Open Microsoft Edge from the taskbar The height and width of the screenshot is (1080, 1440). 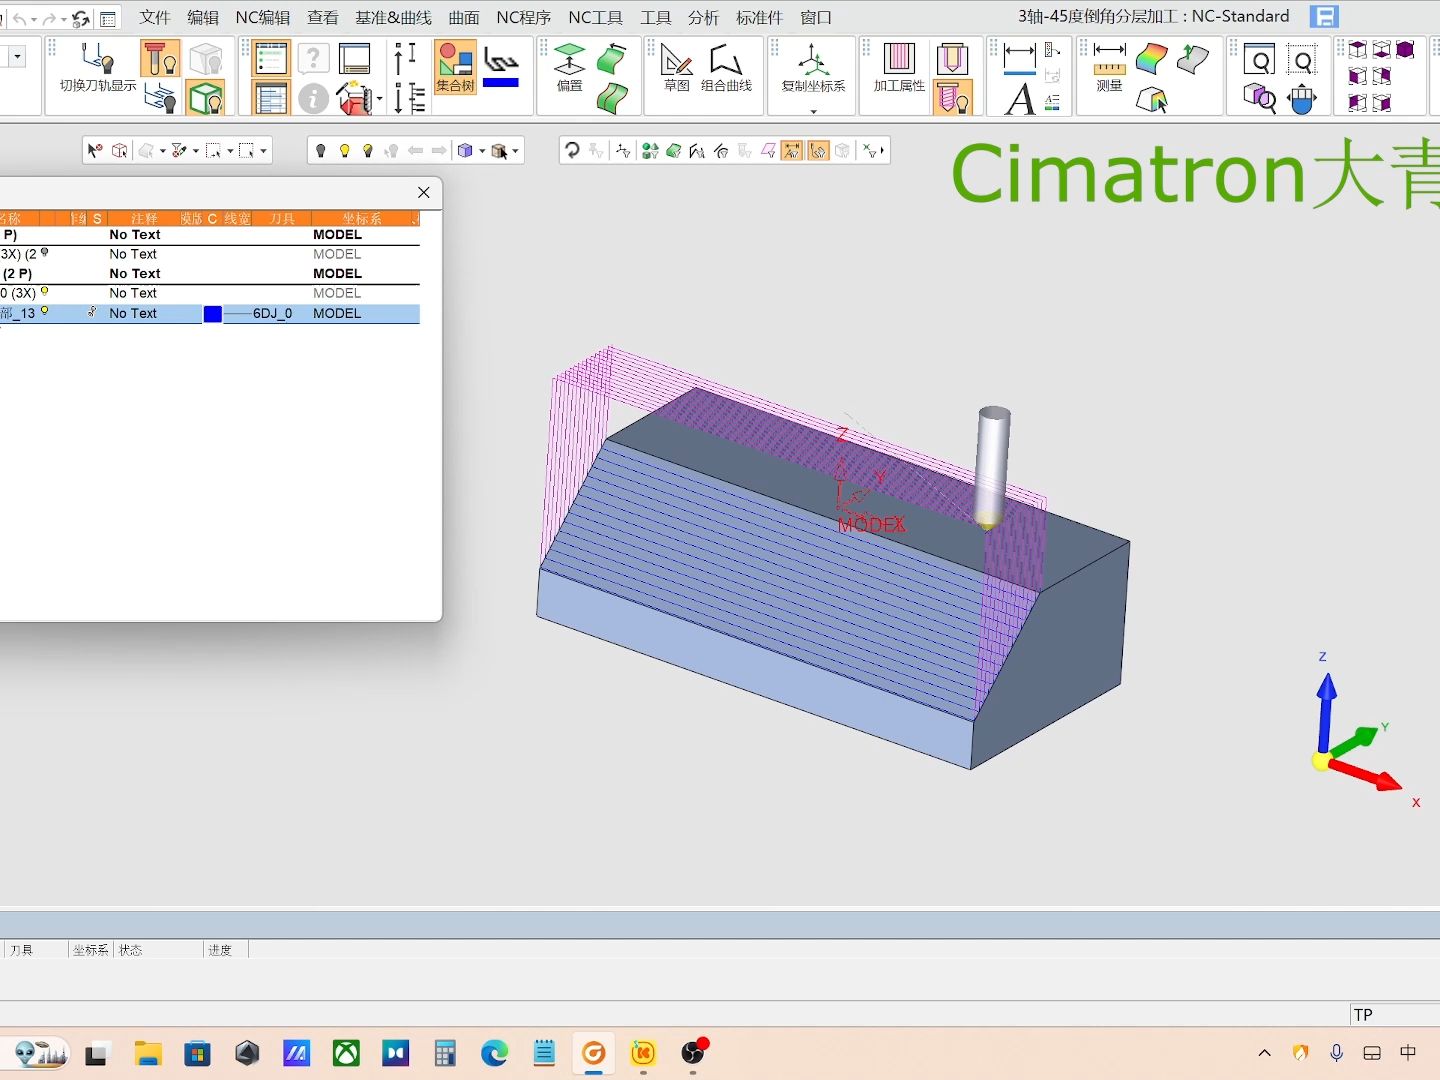tap(494, 1053)
